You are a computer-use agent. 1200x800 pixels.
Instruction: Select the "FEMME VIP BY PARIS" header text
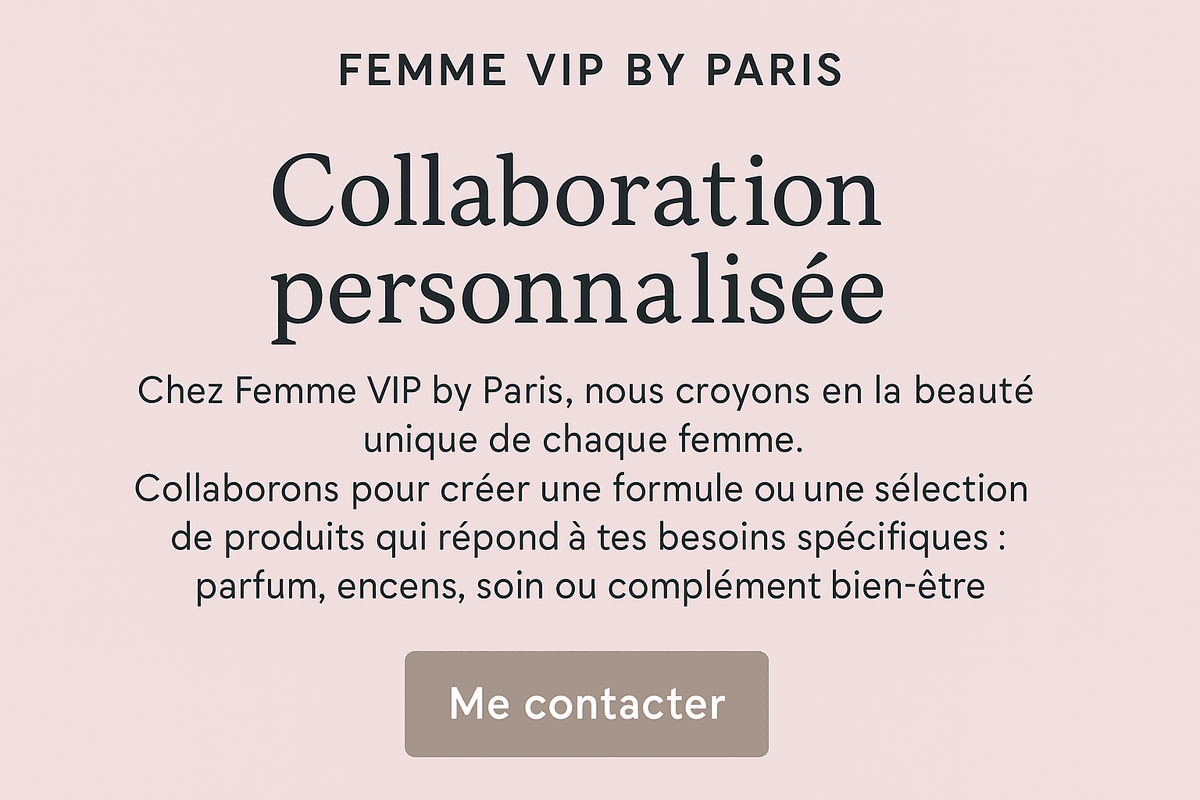[x=591, y=70]
